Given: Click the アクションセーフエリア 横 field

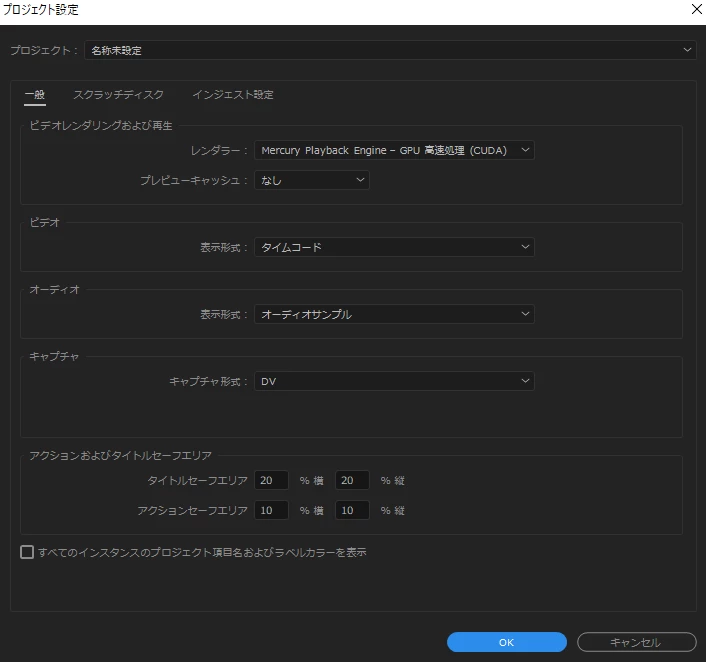Looking at the screenshot, I should [x=271, y=510].
